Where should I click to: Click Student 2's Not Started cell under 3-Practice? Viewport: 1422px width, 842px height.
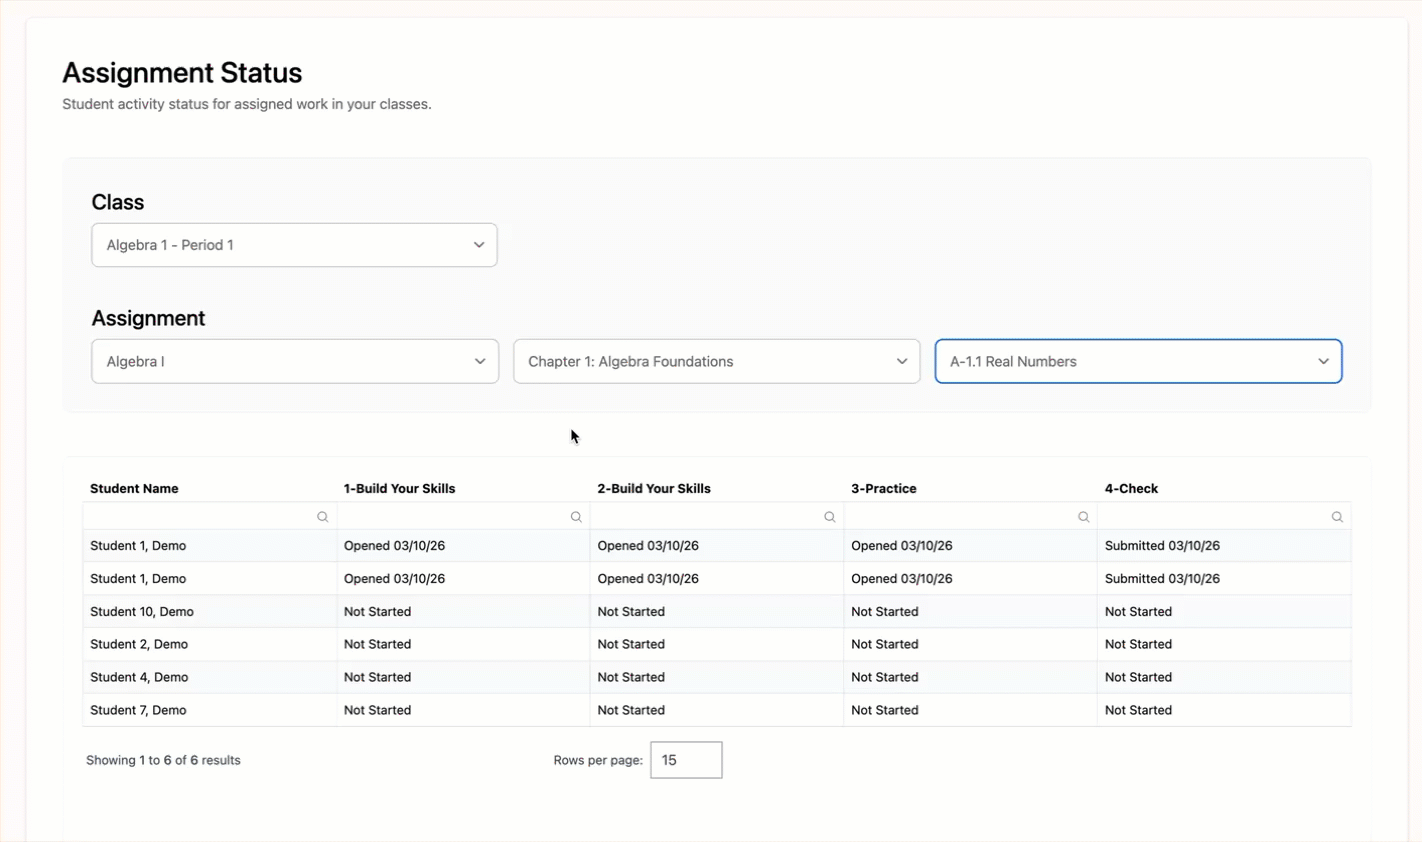970,645
